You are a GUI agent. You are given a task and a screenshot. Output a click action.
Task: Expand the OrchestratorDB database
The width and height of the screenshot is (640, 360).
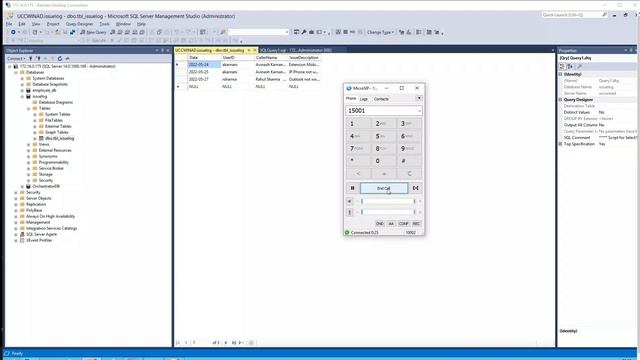22,186
